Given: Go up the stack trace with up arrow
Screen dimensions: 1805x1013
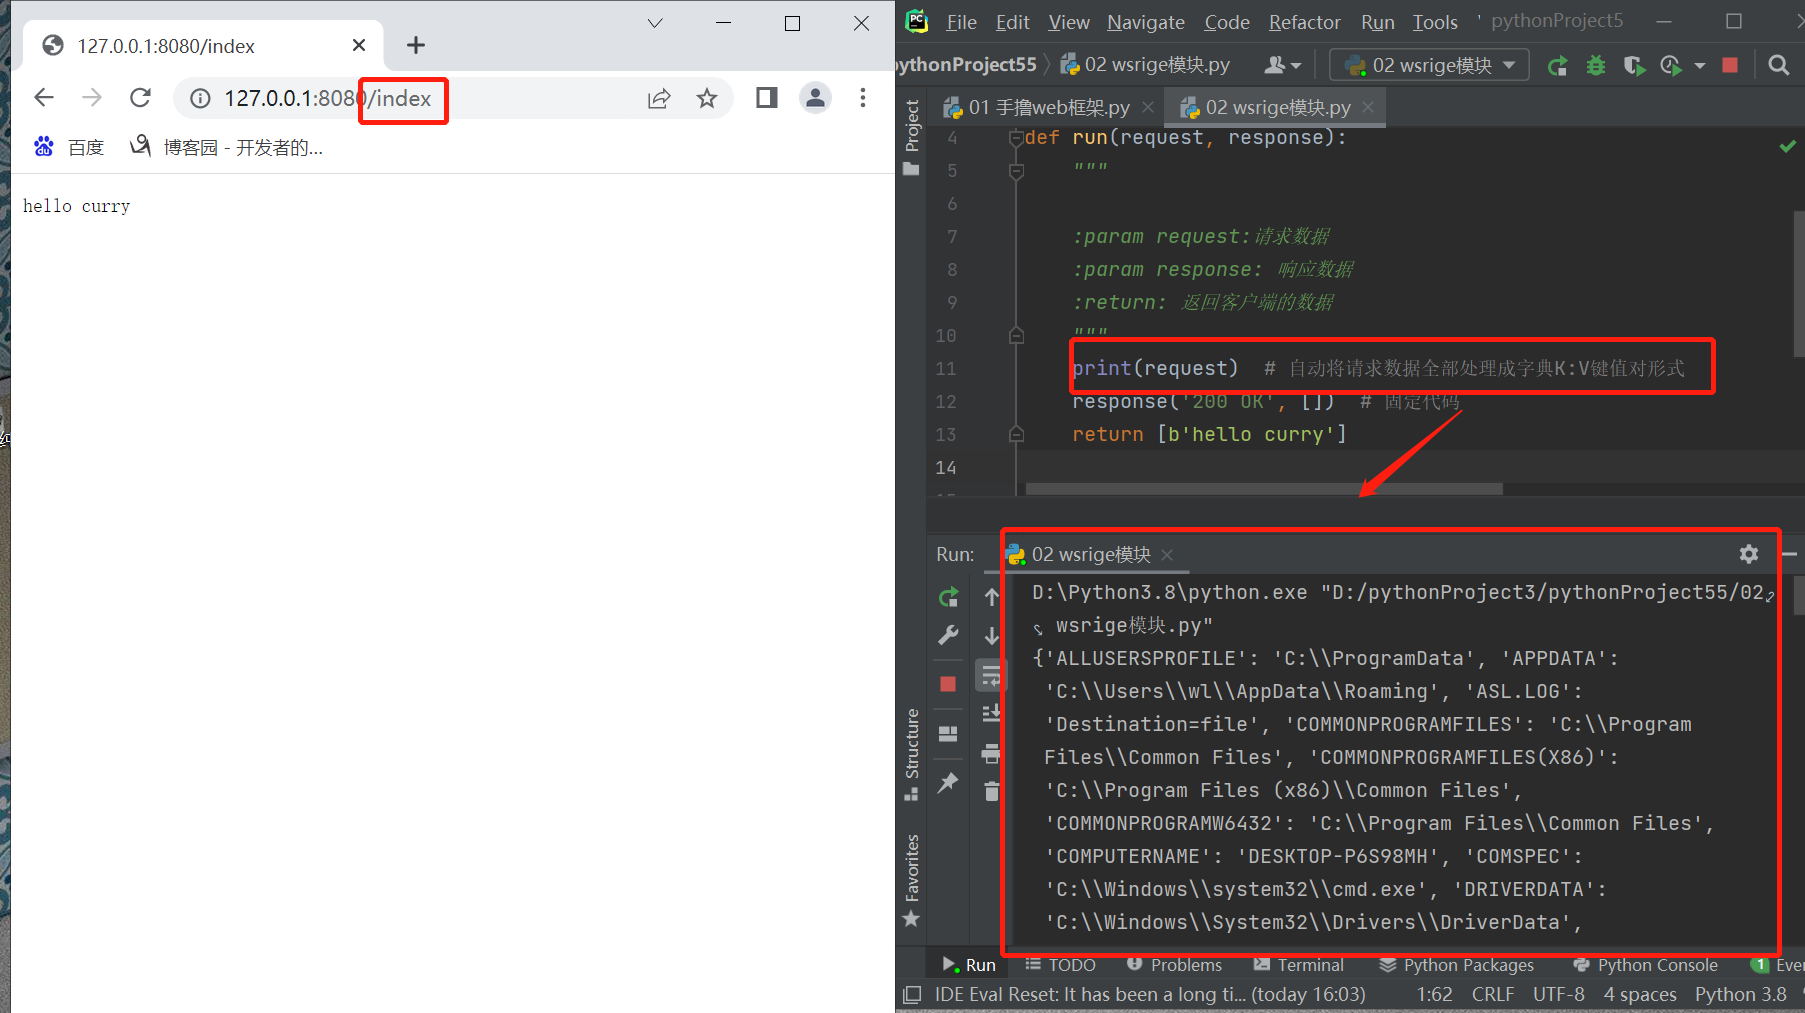Looking at the screenshot, I should tap(991, 597).
